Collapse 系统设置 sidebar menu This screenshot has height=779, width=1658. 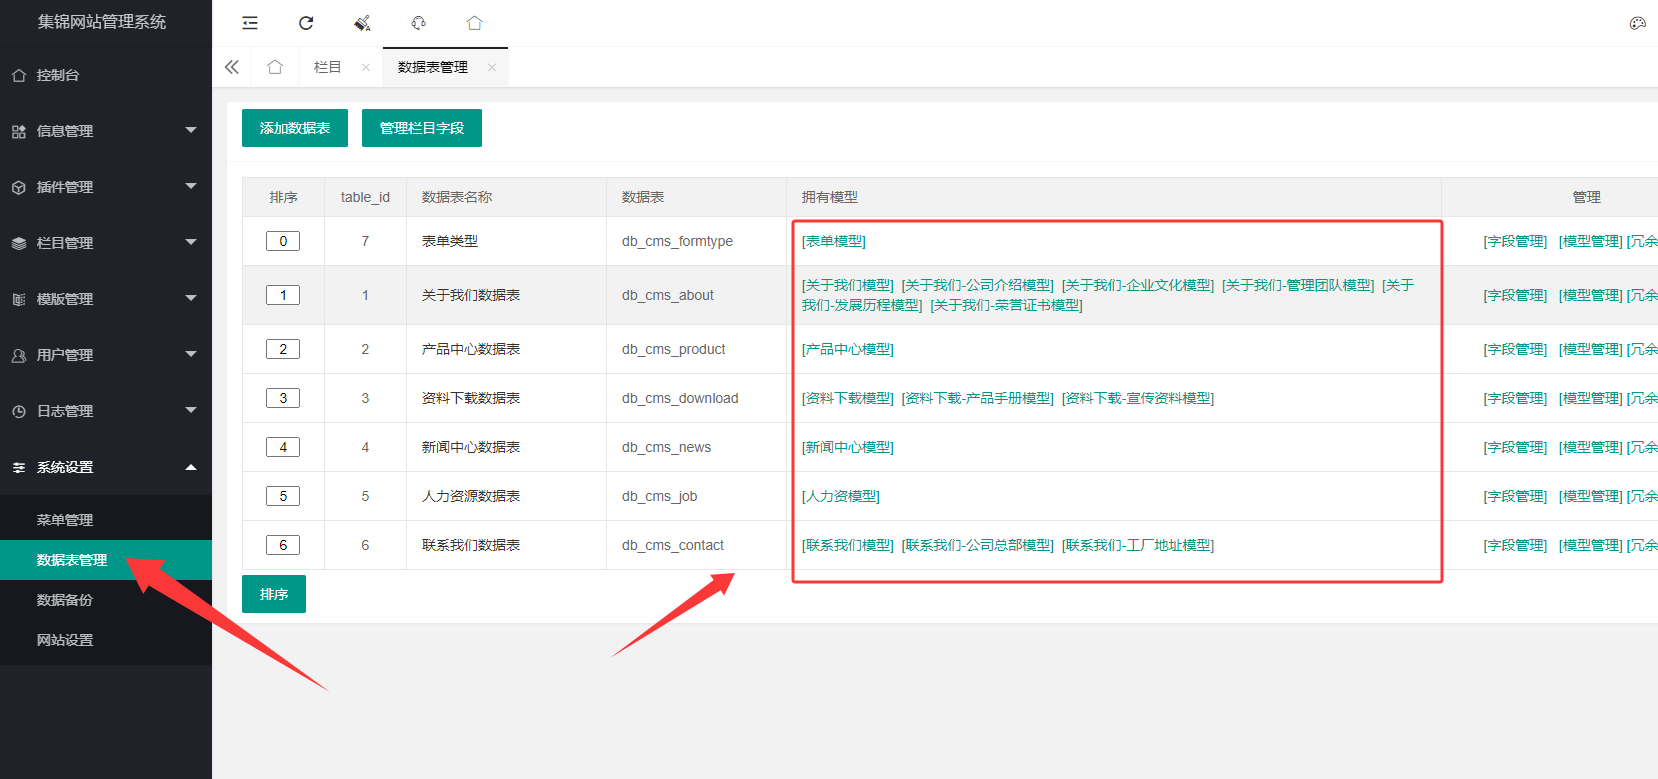[106, 467]
